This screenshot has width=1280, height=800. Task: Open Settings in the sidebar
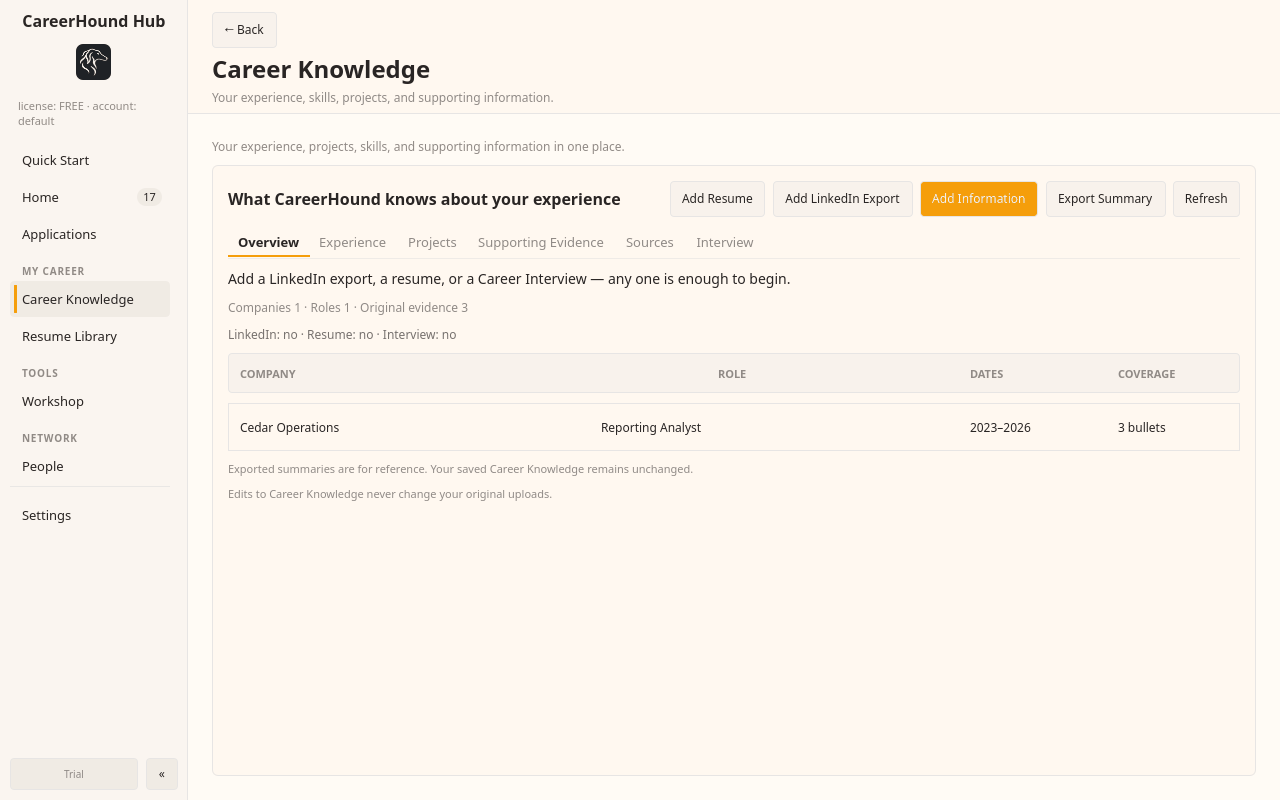click(x=90, y=515)
